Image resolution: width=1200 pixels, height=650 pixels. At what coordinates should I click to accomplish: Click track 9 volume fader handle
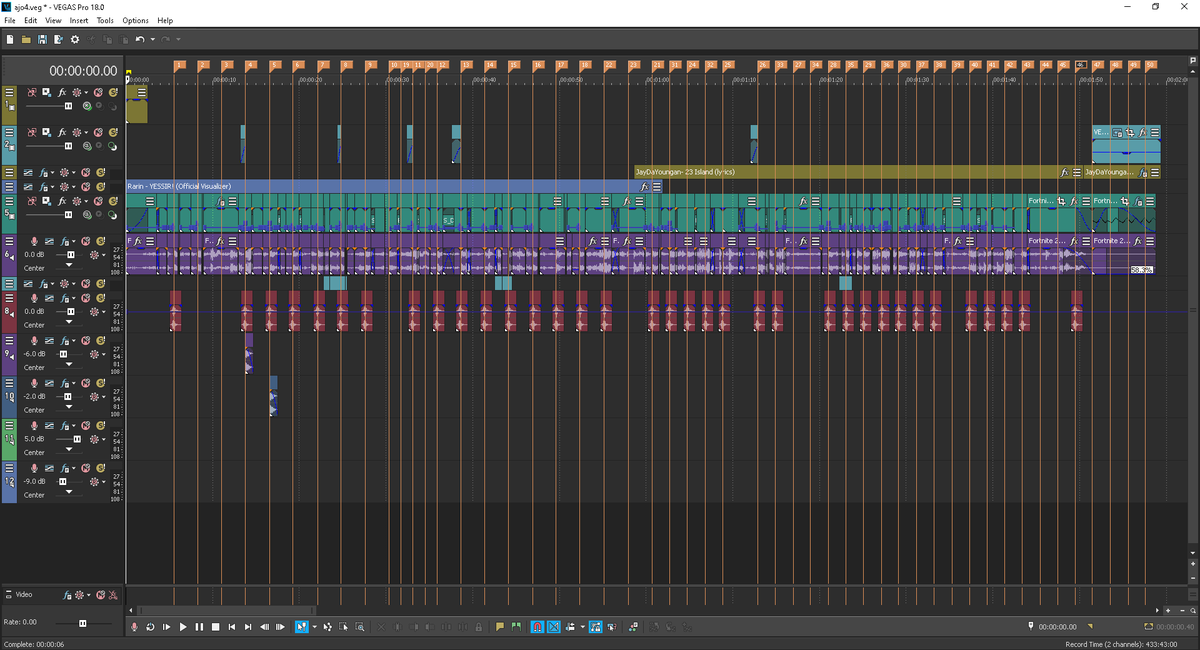63,354
